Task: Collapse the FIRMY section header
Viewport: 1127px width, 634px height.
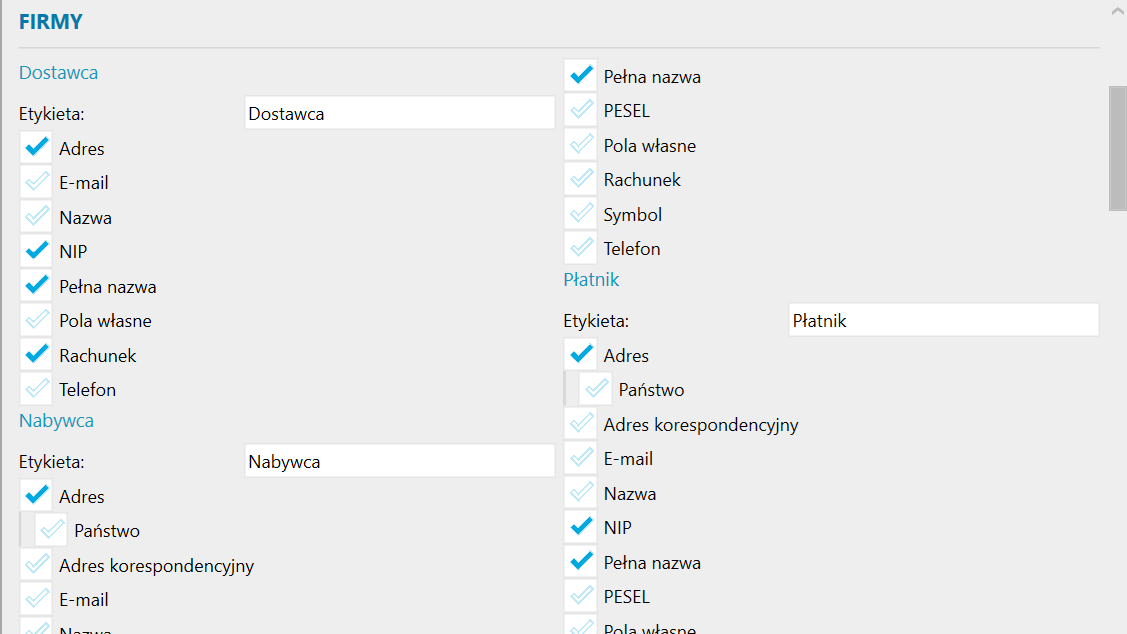Action: [51, 22]
